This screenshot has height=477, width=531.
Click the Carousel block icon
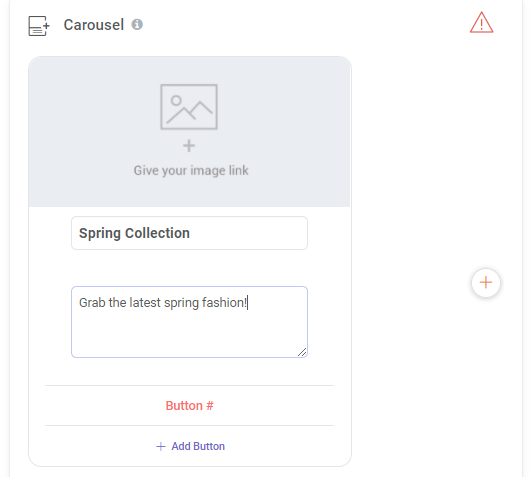pyautogui.click(x=39, y=26)
